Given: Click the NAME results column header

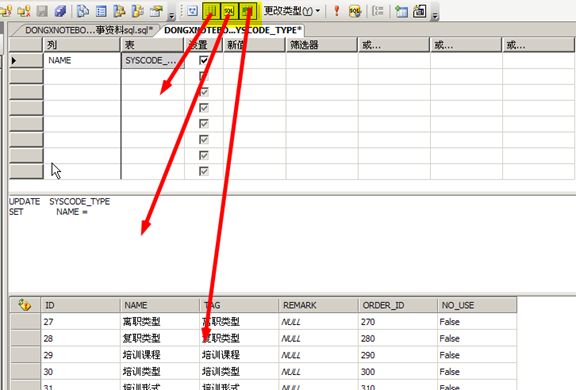Looking at the screenshot, I should pos(160,305).
